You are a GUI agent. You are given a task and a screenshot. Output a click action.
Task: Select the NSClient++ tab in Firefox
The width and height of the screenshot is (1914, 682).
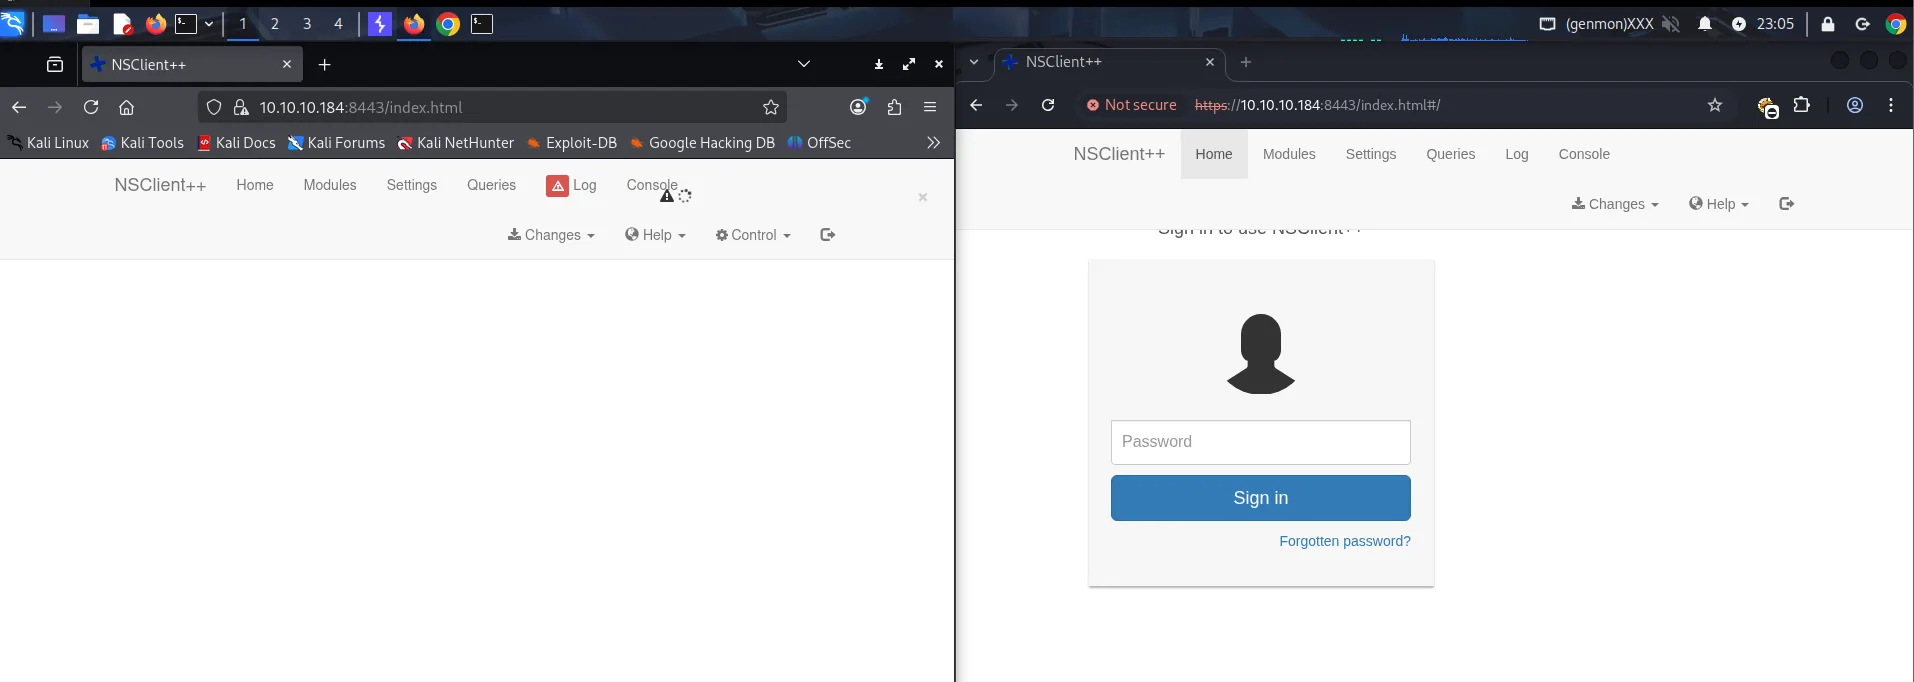click(190, 64)
